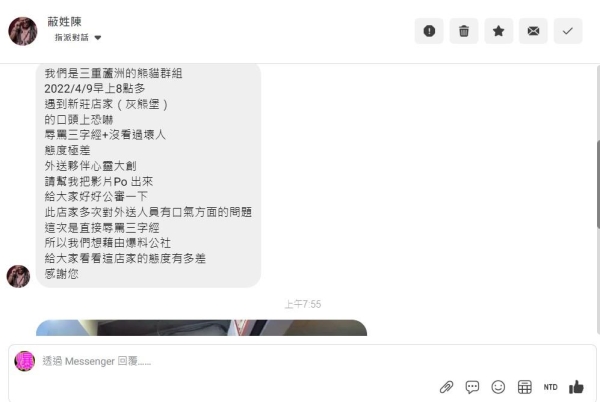This screenshot has width=600, height=402.
Task: Mark conversation done with checkmark icon
Action: click(x=568, y=31)
